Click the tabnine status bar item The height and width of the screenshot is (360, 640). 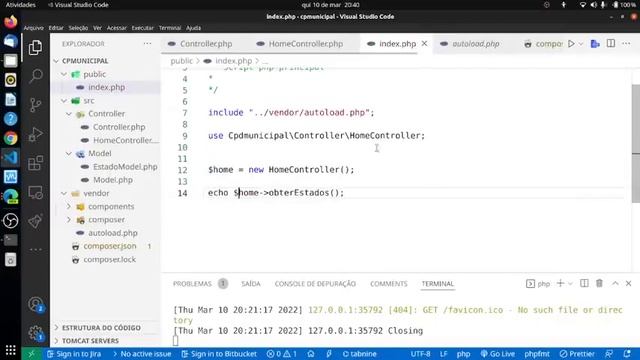pos(359,354)
